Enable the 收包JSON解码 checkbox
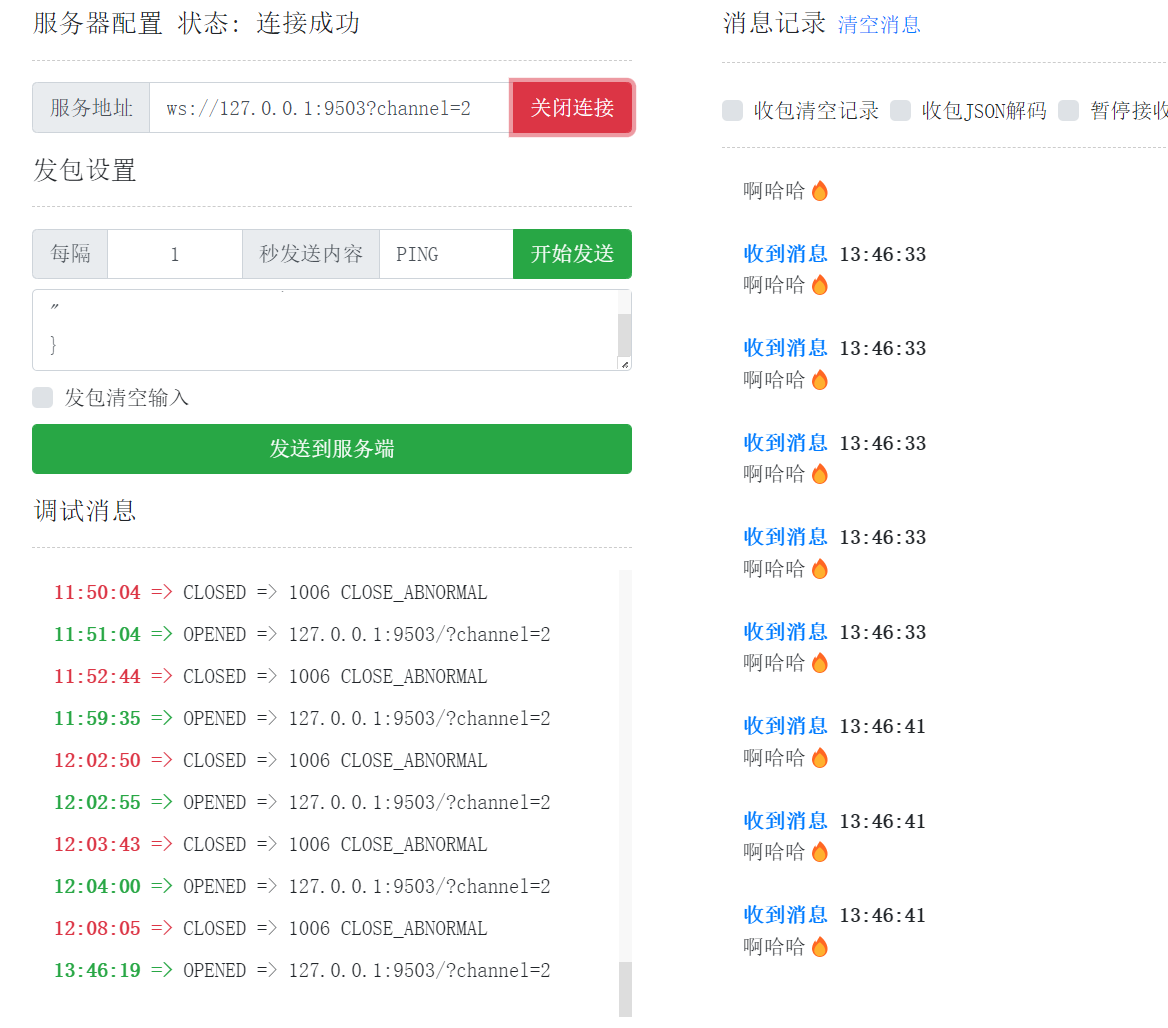 point(901,110)
